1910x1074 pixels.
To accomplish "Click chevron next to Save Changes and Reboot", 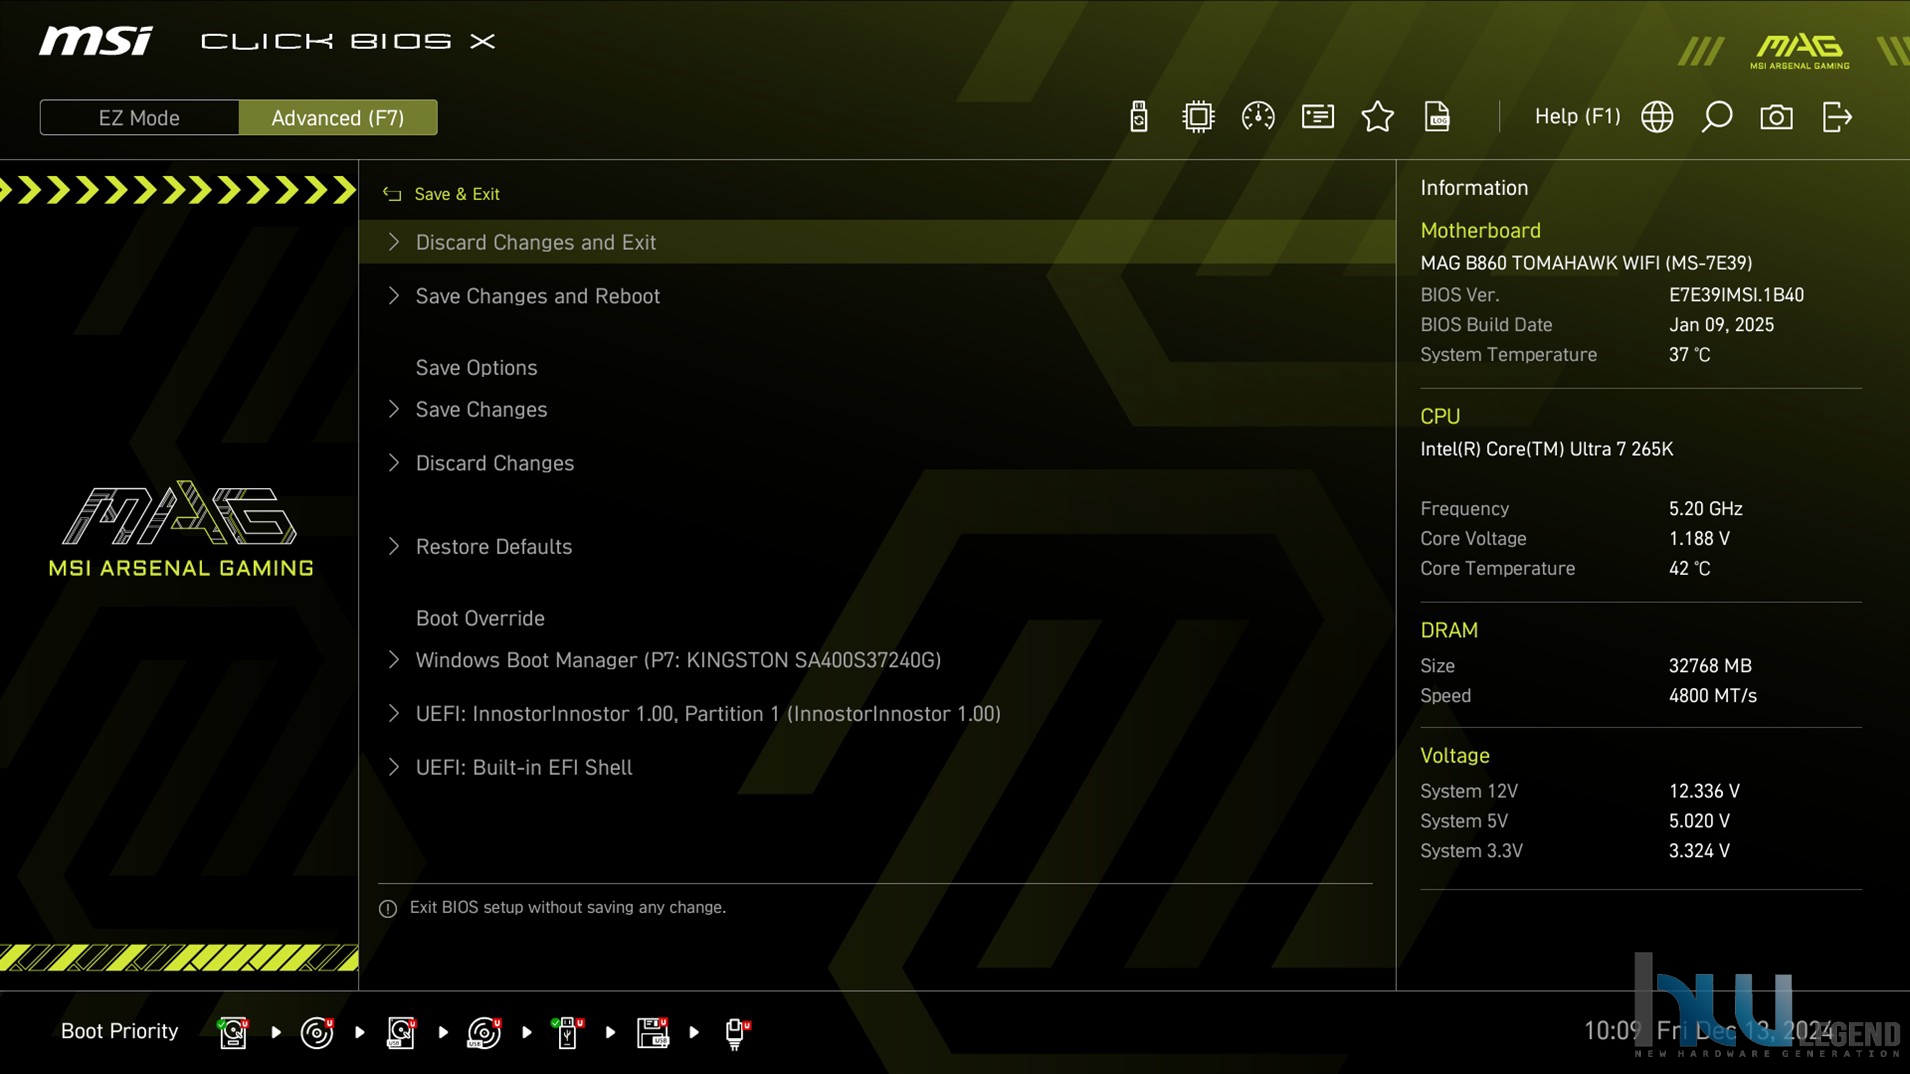I will point(394,296).
